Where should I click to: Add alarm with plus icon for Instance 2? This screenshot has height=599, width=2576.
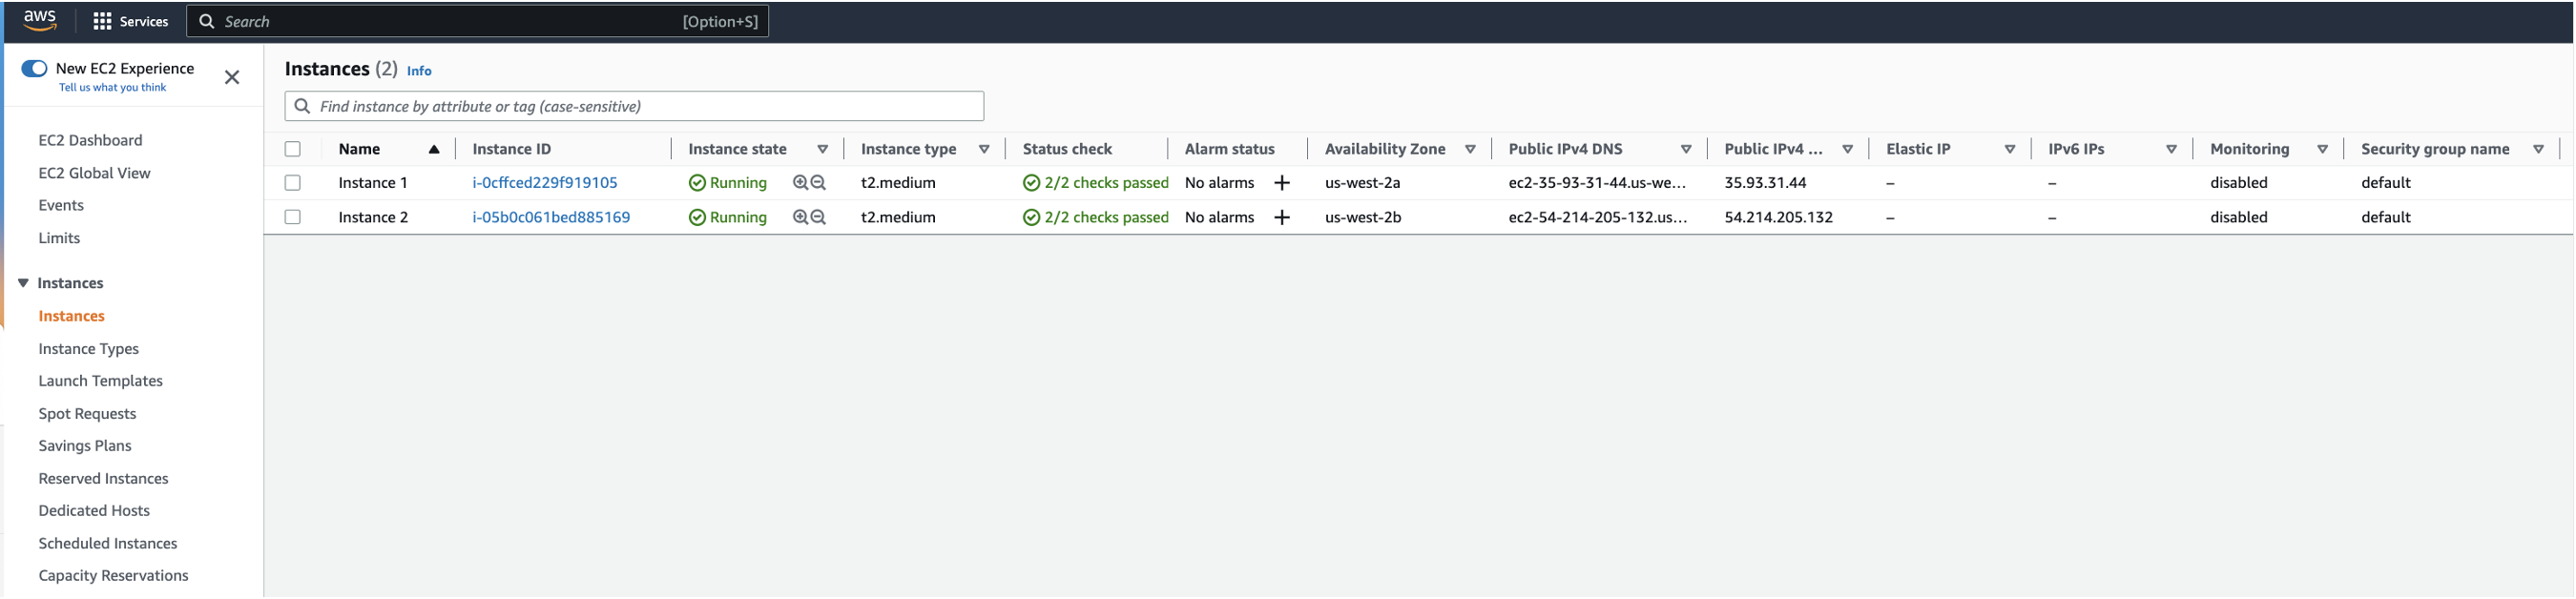pyautogui.click(x=1282, y=217)
